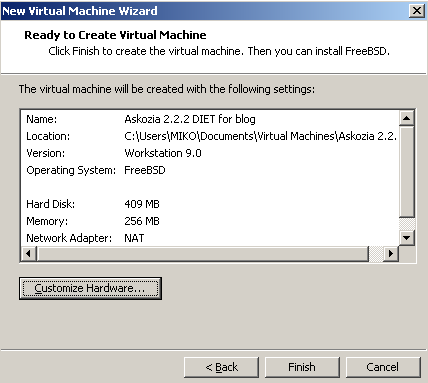The height and width of the screenshot is (383, 428).
Task: Select the '409 MB' hard disk value
Action: (142, 204)
